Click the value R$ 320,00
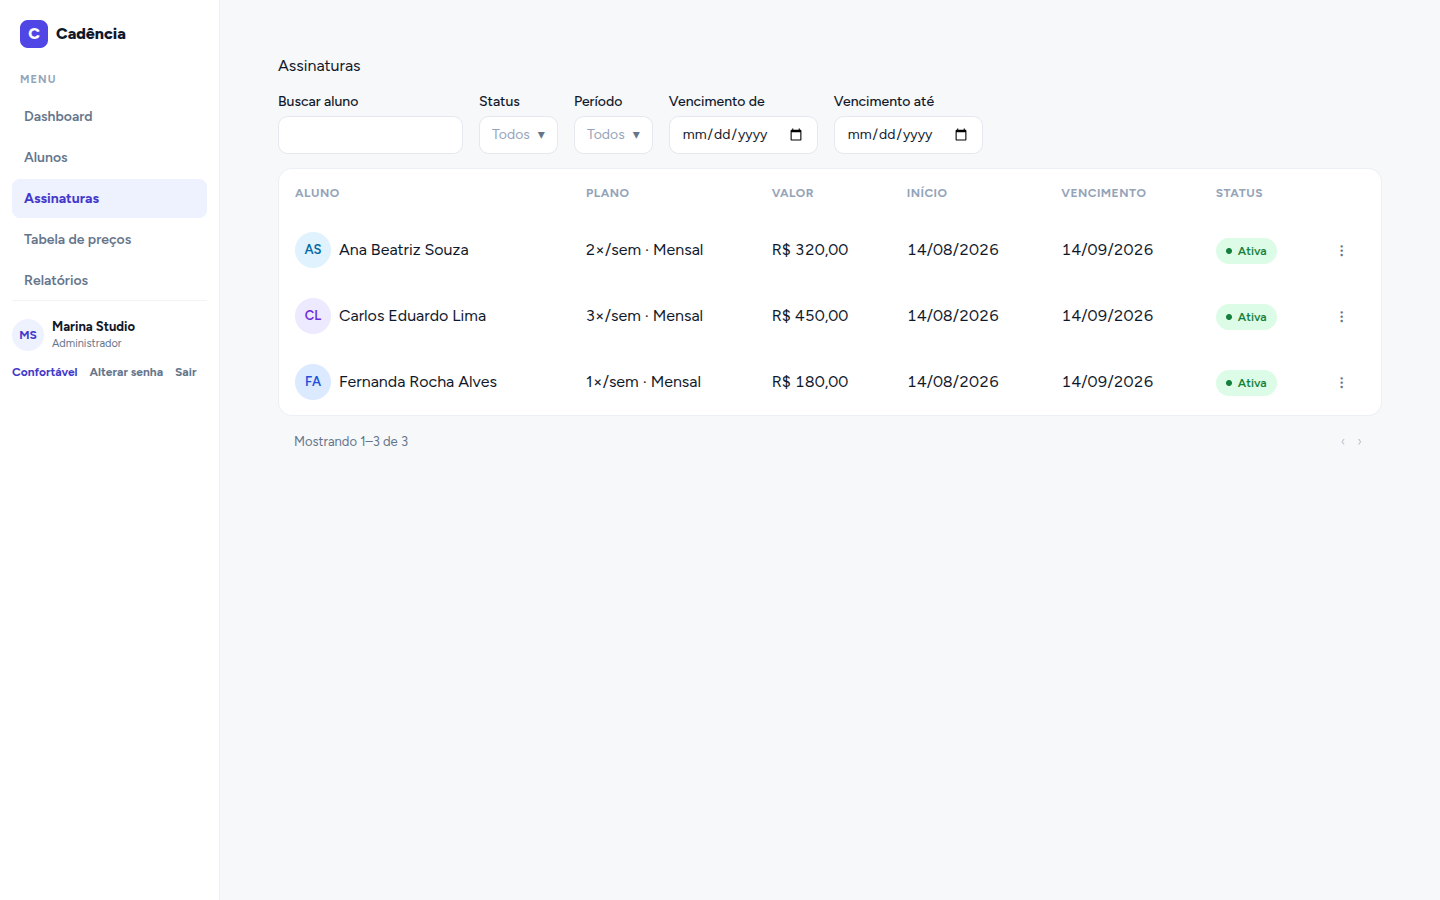This screenshot has width=1440, height=900. pos(810,250)
